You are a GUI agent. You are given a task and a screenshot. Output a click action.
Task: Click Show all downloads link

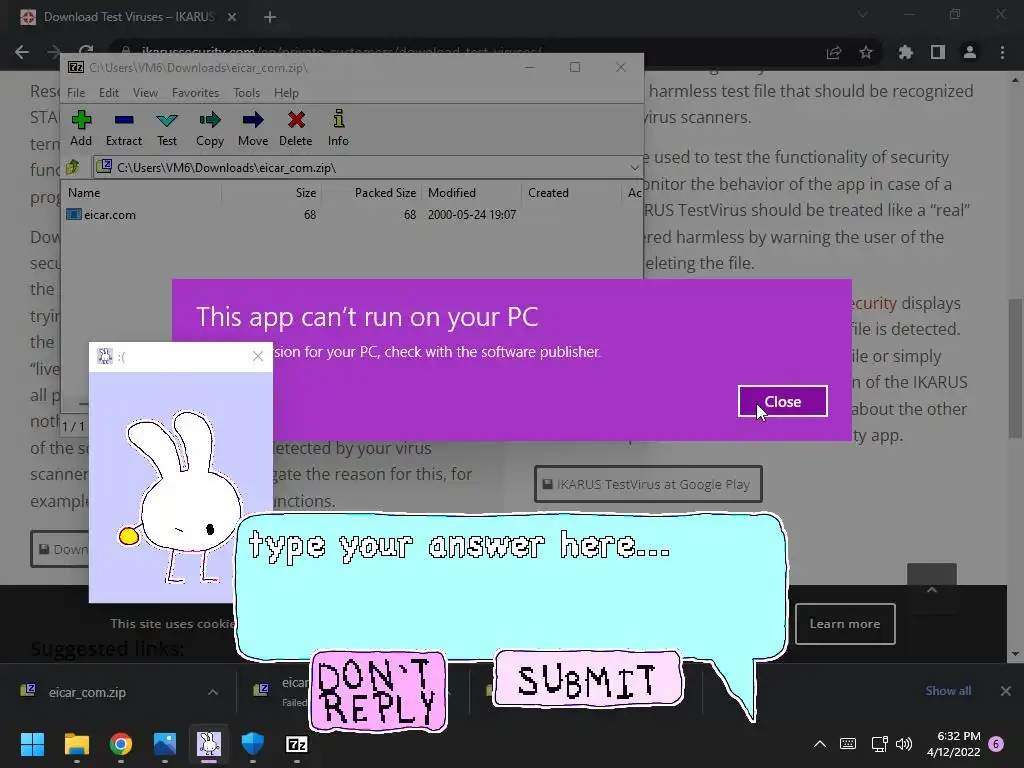948,691
